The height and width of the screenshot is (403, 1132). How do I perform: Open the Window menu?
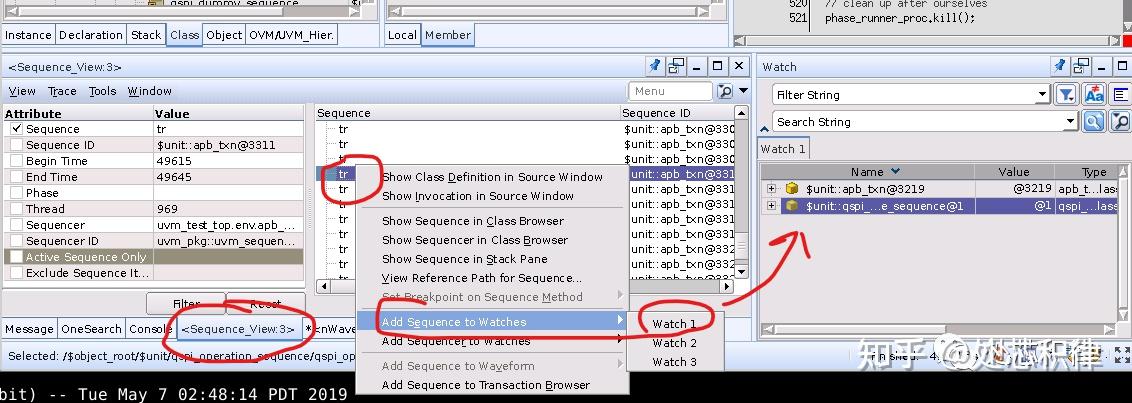(x=149, y=91)
